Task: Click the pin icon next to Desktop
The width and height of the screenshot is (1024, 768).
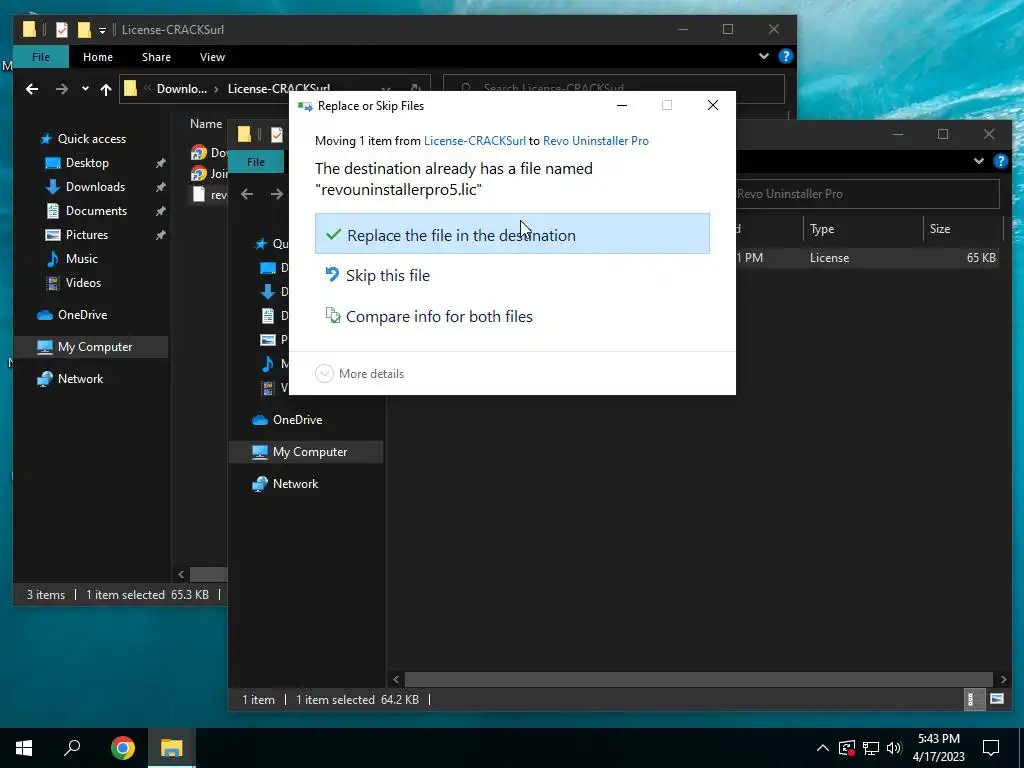Action: (x=160, y=163)
